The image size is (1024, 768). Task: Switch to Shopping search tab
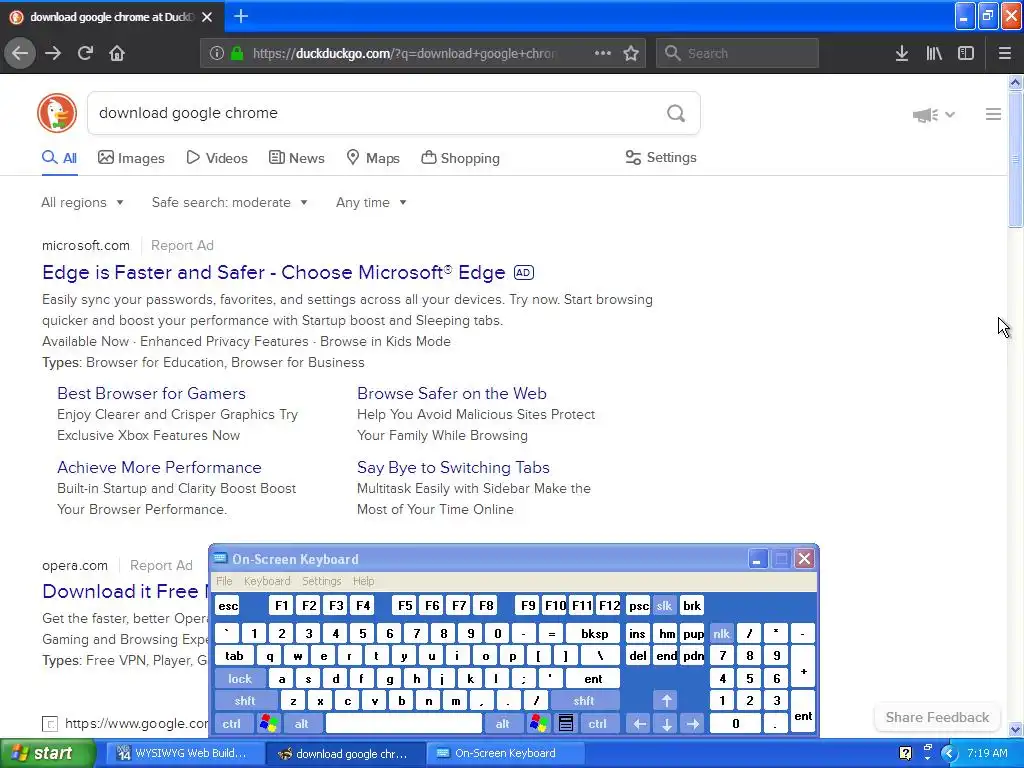click(460, 158)
